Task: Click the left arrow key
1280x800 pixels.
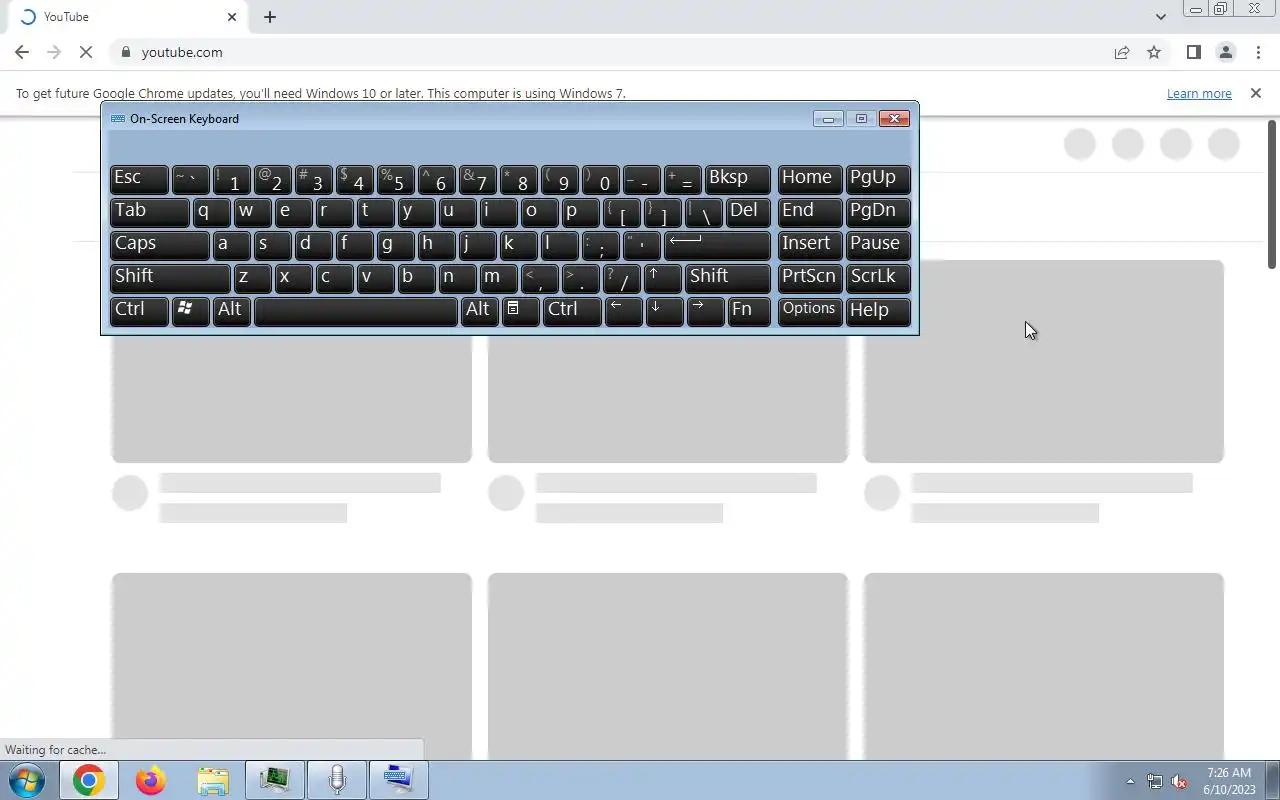Action: [x=623, y=310]
